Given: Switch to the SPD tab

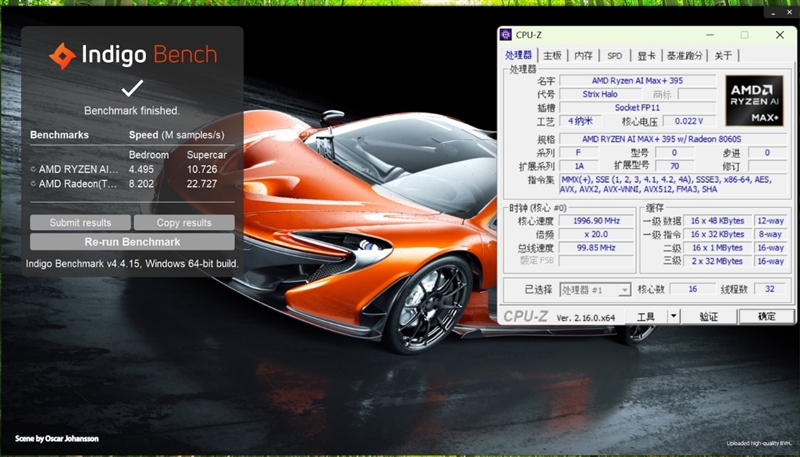Looking at the screenshot, I should click(614, 56).
